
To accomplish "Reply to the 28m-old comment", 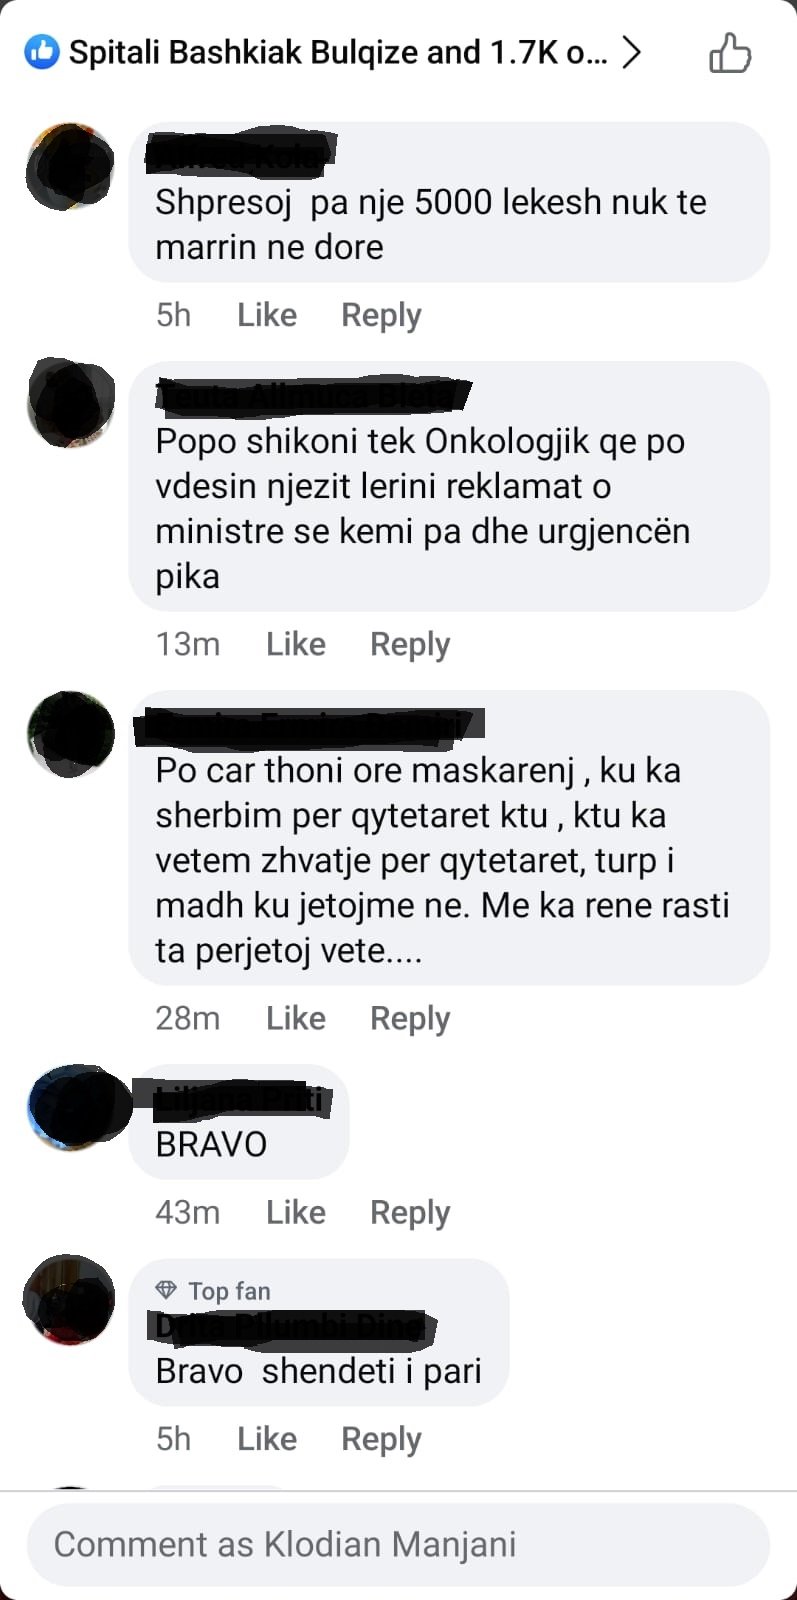I will point(410,1018).
